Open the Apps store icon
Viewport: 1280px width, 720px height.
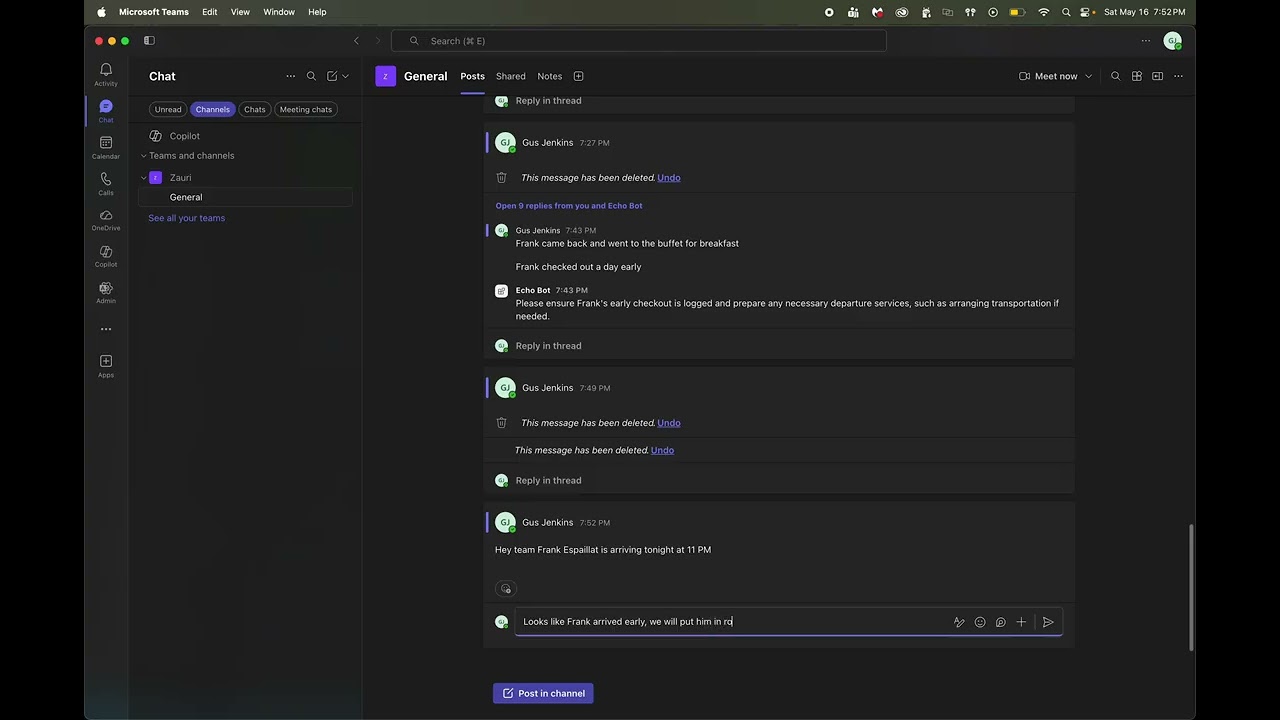(105, 365)
